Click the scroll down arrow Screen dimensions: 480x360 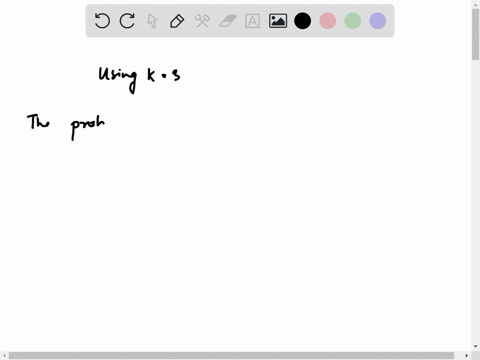pyautogui.click(x=475, y=347)
